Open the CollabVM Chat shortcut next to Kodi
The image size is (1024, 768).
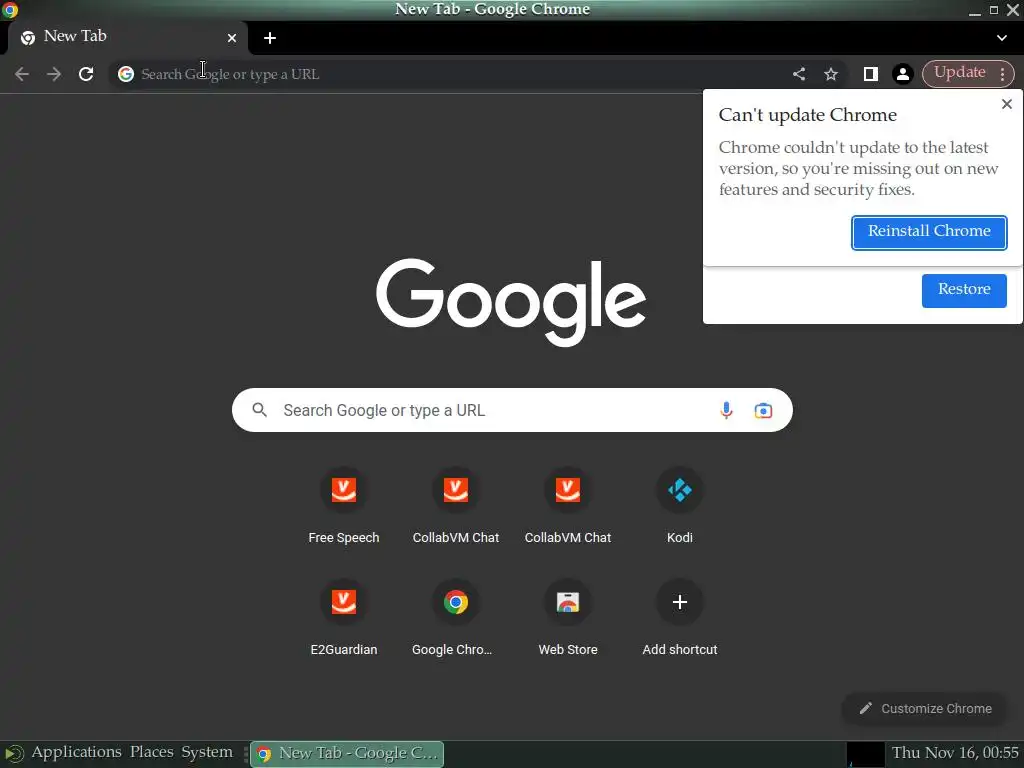click(x=568, y=505)
